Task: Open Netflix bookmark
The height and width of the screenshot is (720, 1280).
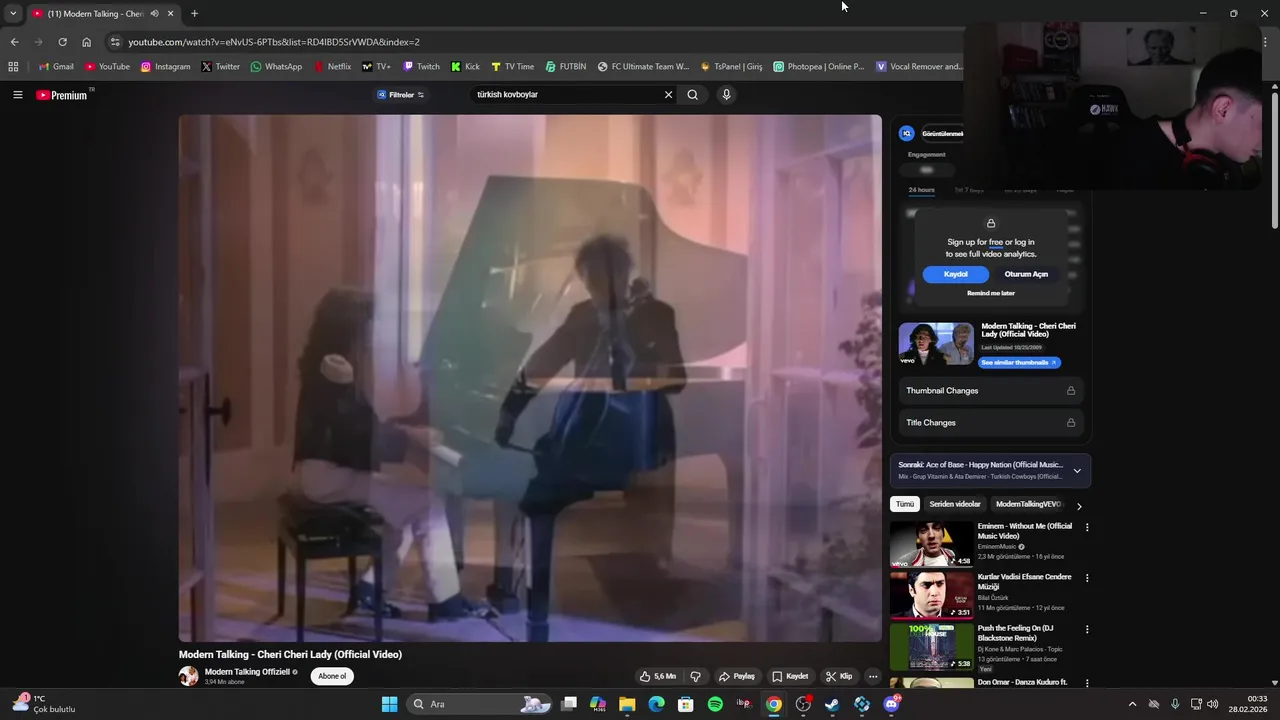Action: tap(332, 66)
